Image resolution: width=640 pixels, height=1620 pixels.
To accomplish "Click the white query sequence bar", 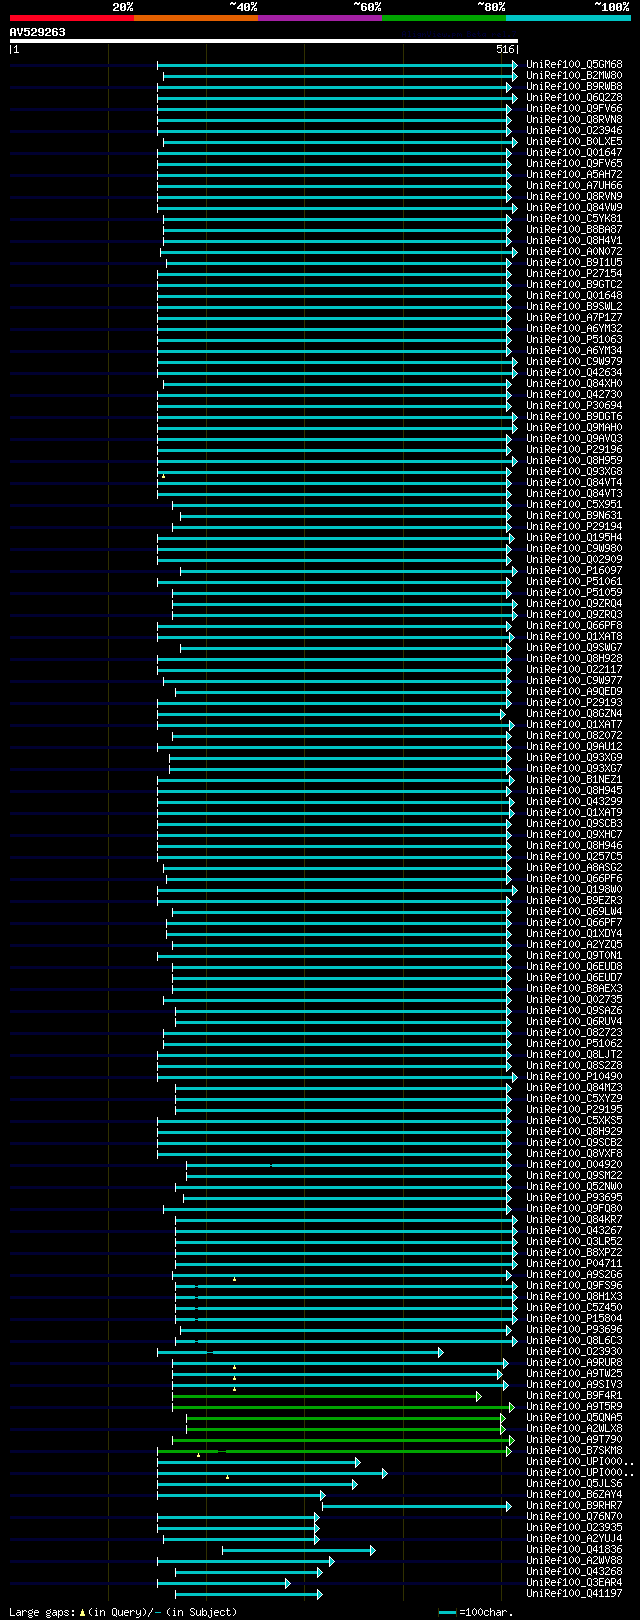I will coord(264,41).
